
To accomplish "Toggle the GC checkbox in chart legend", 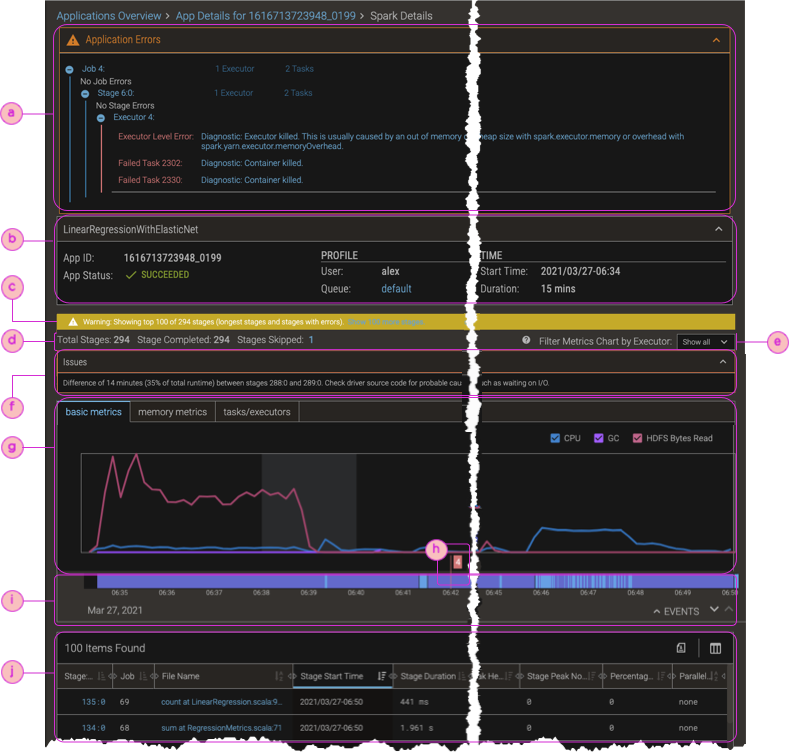I will coord(598,438).
